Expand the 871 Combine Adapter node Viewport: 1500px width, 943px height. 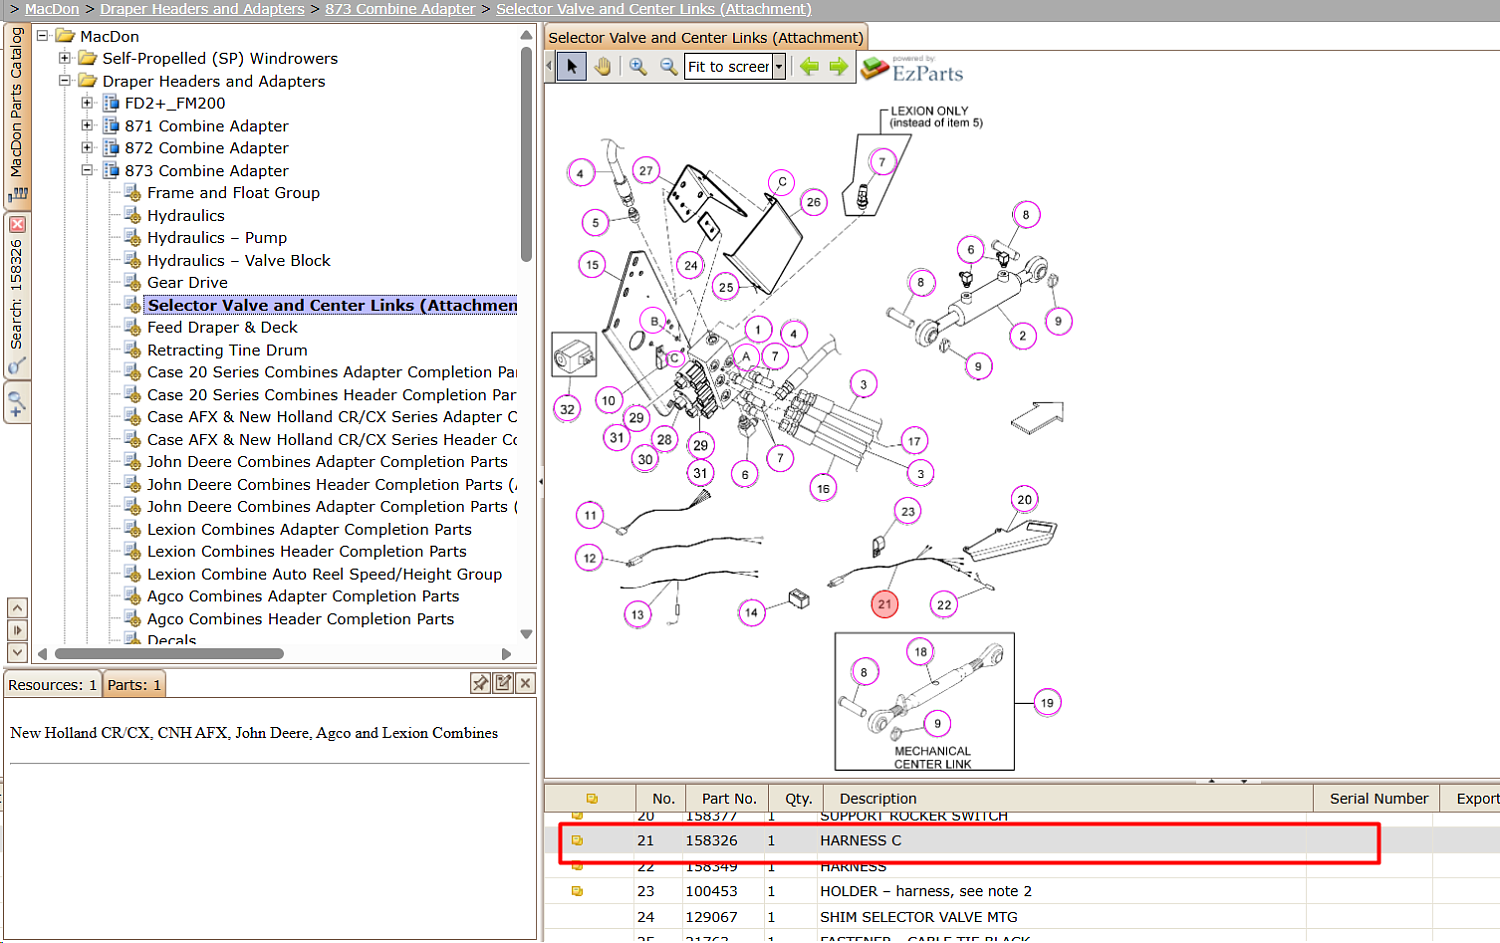click(x=87, y=126)
